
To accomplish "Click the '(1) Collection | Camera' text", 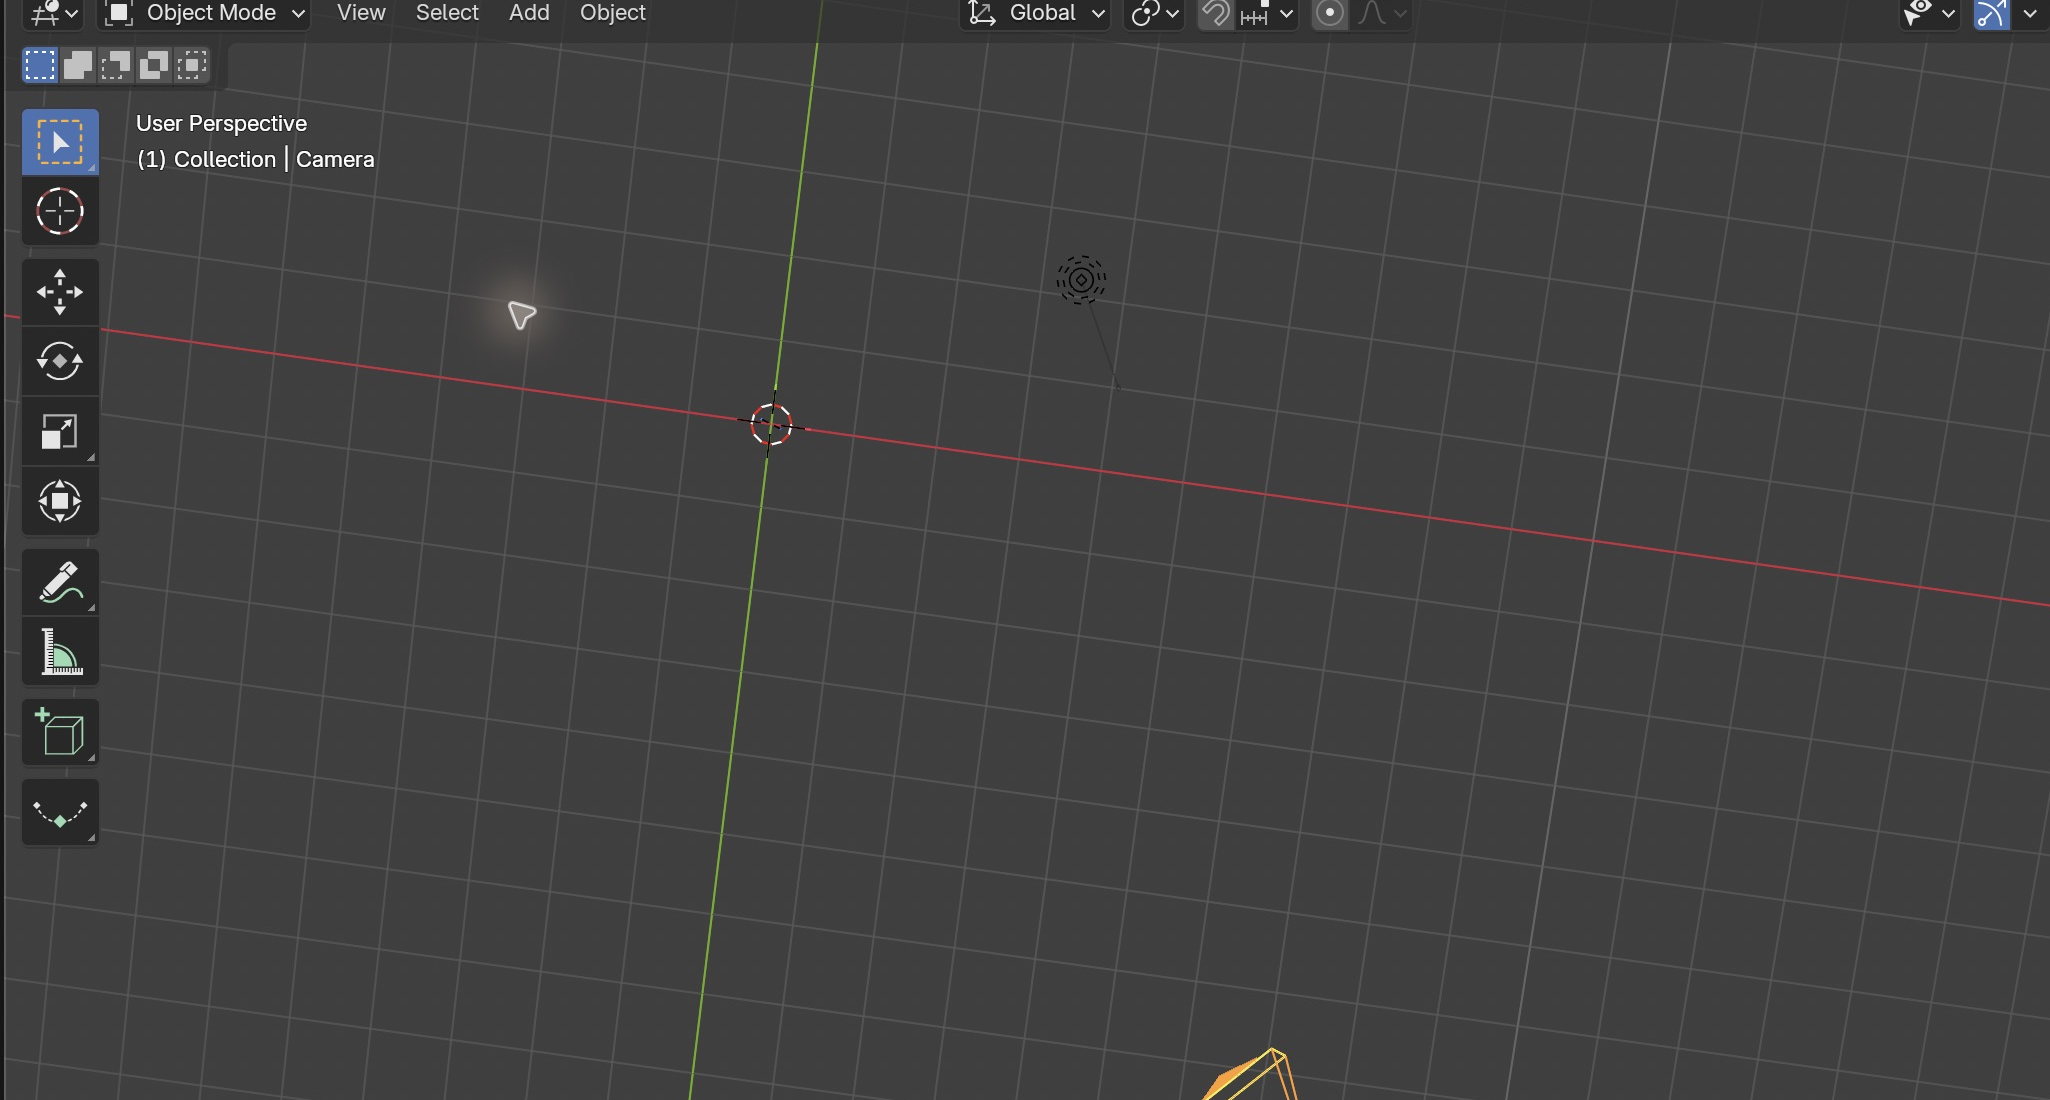I will [255, 160].
